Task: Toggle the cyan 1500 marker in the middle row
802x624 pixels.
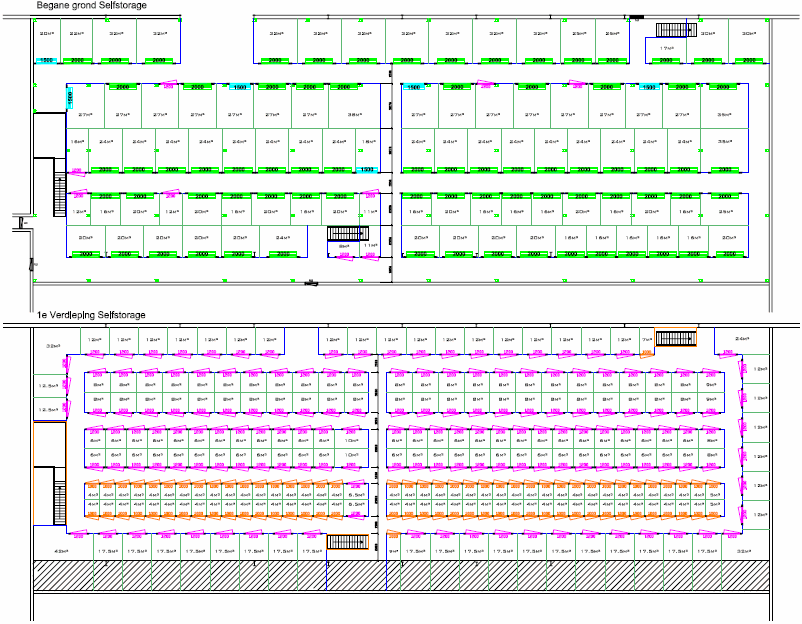Action: 365,170
